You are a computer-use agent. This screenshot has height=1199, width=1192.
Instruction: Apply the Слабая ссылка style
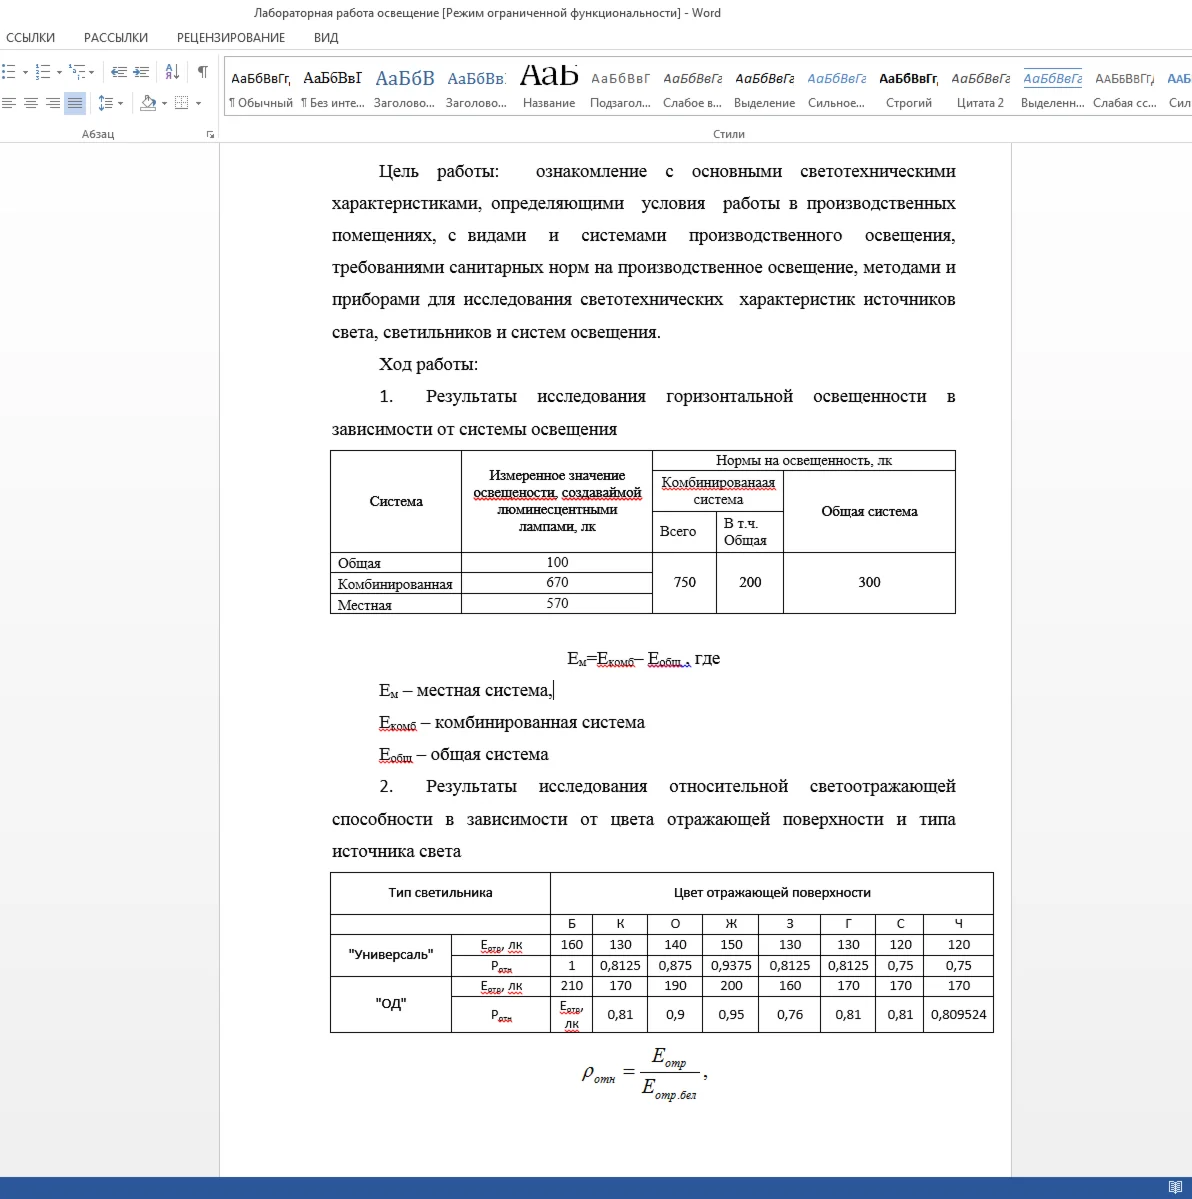[x=1125, y=88]
